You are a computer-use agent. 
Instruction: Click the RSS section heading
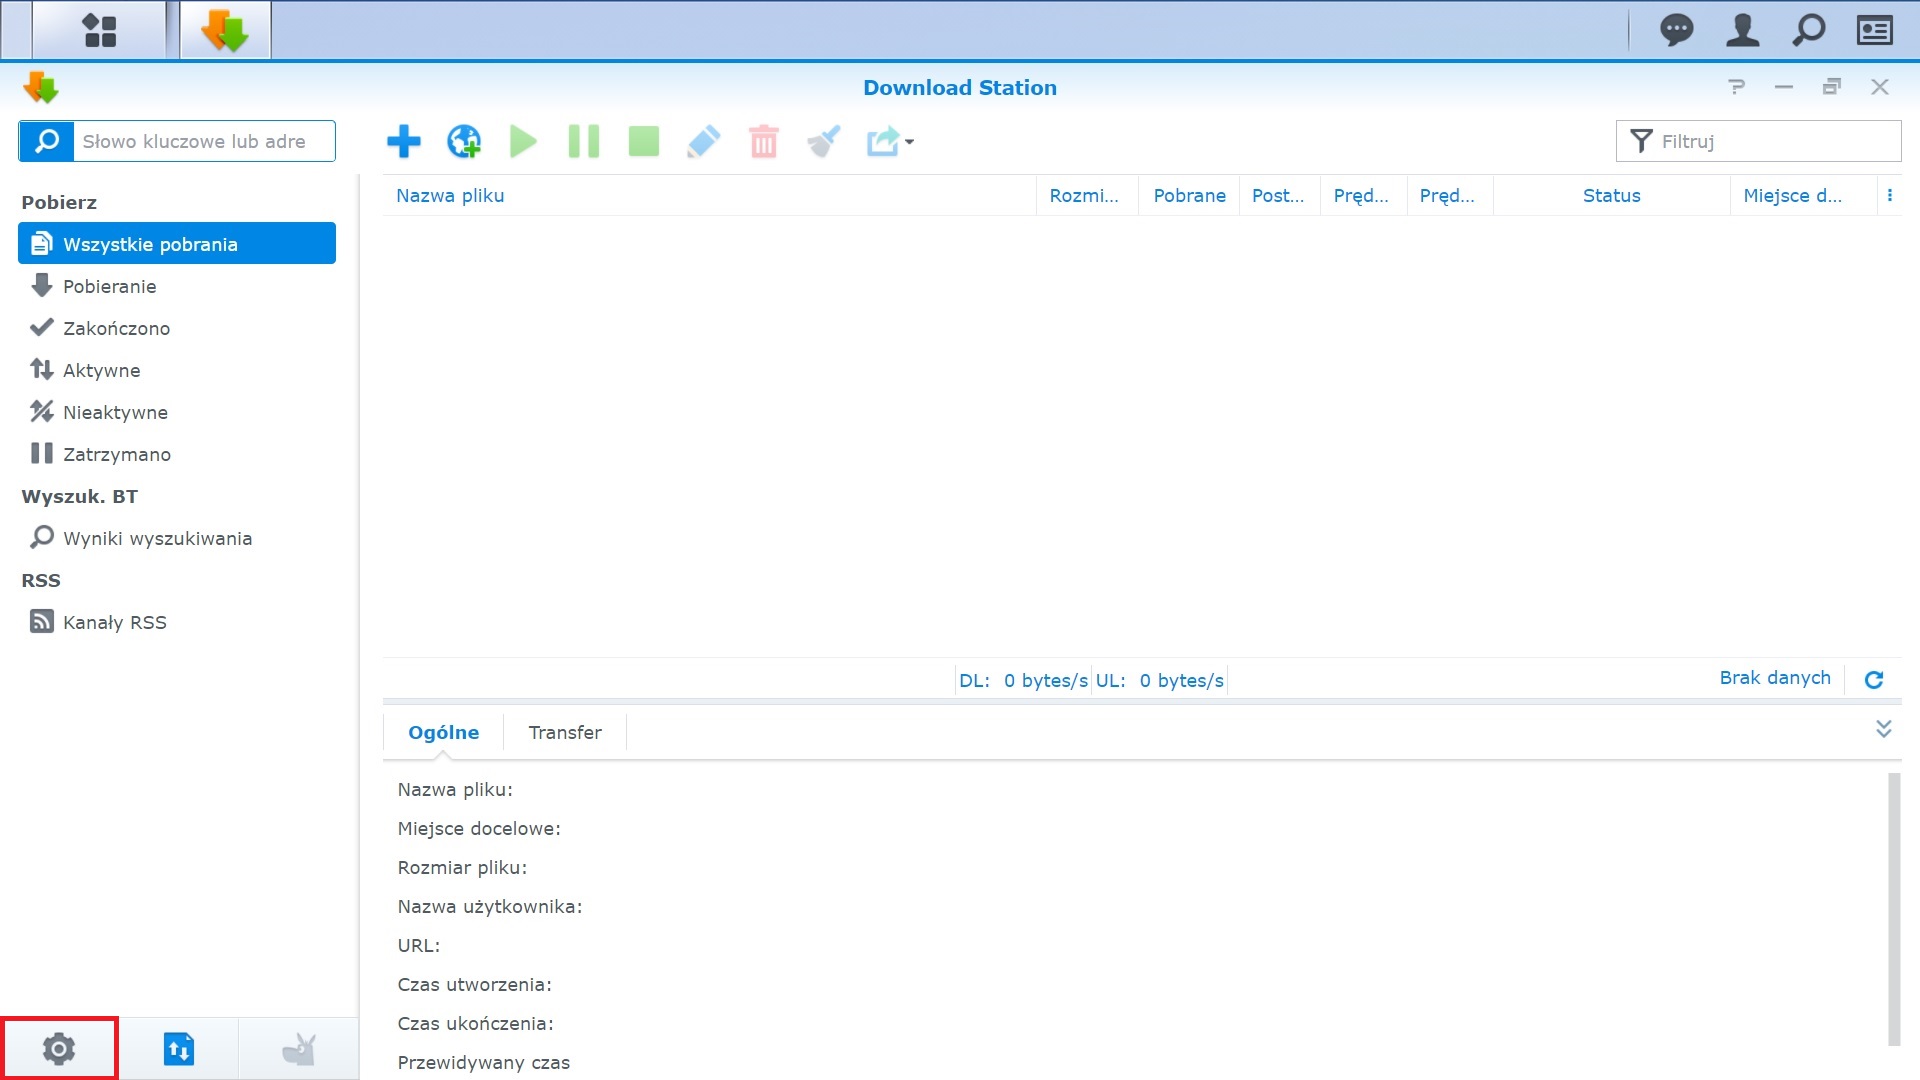pyautogui.click(x=41, y=580)
